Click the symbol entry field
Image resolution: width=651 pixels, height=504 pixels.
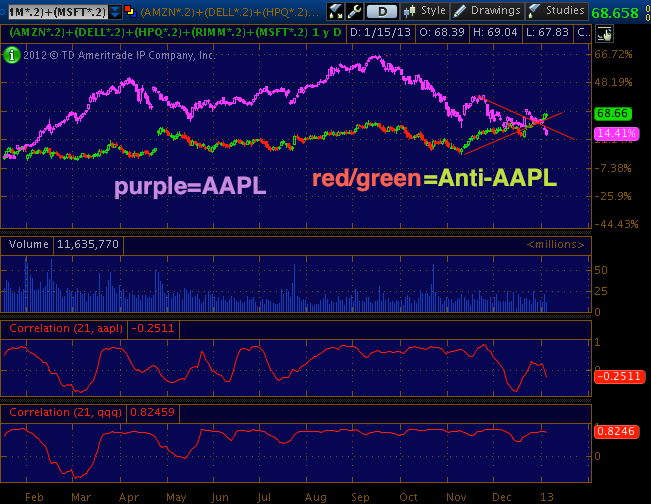(57, 12)
